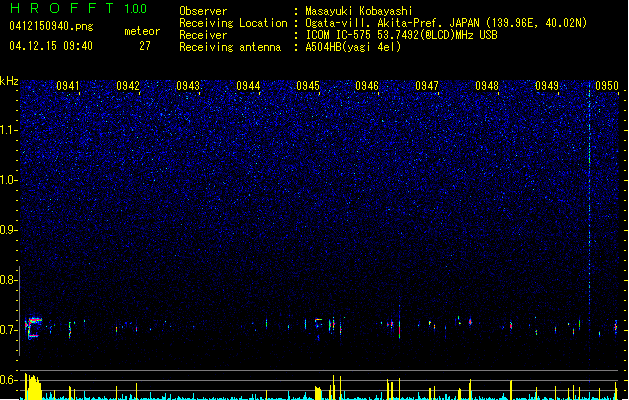629x400 pixels.
Task: Click the 0942 time marker
Action: [x=128, y=86]
